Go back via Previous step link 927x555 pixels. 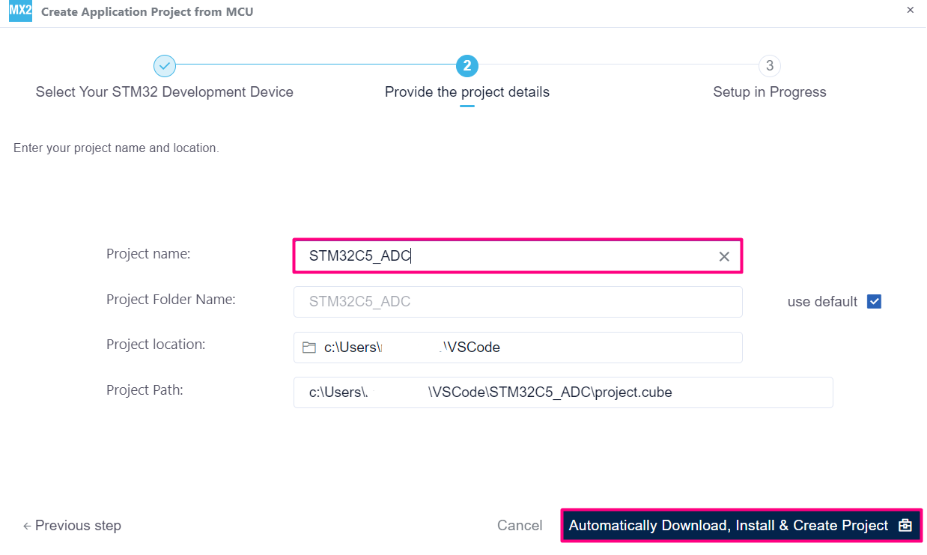tap(72, 525)
